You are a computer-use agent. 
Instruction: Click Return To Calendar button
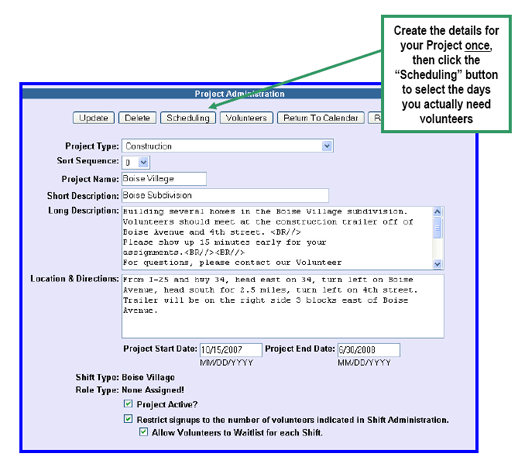pos(321,118)
